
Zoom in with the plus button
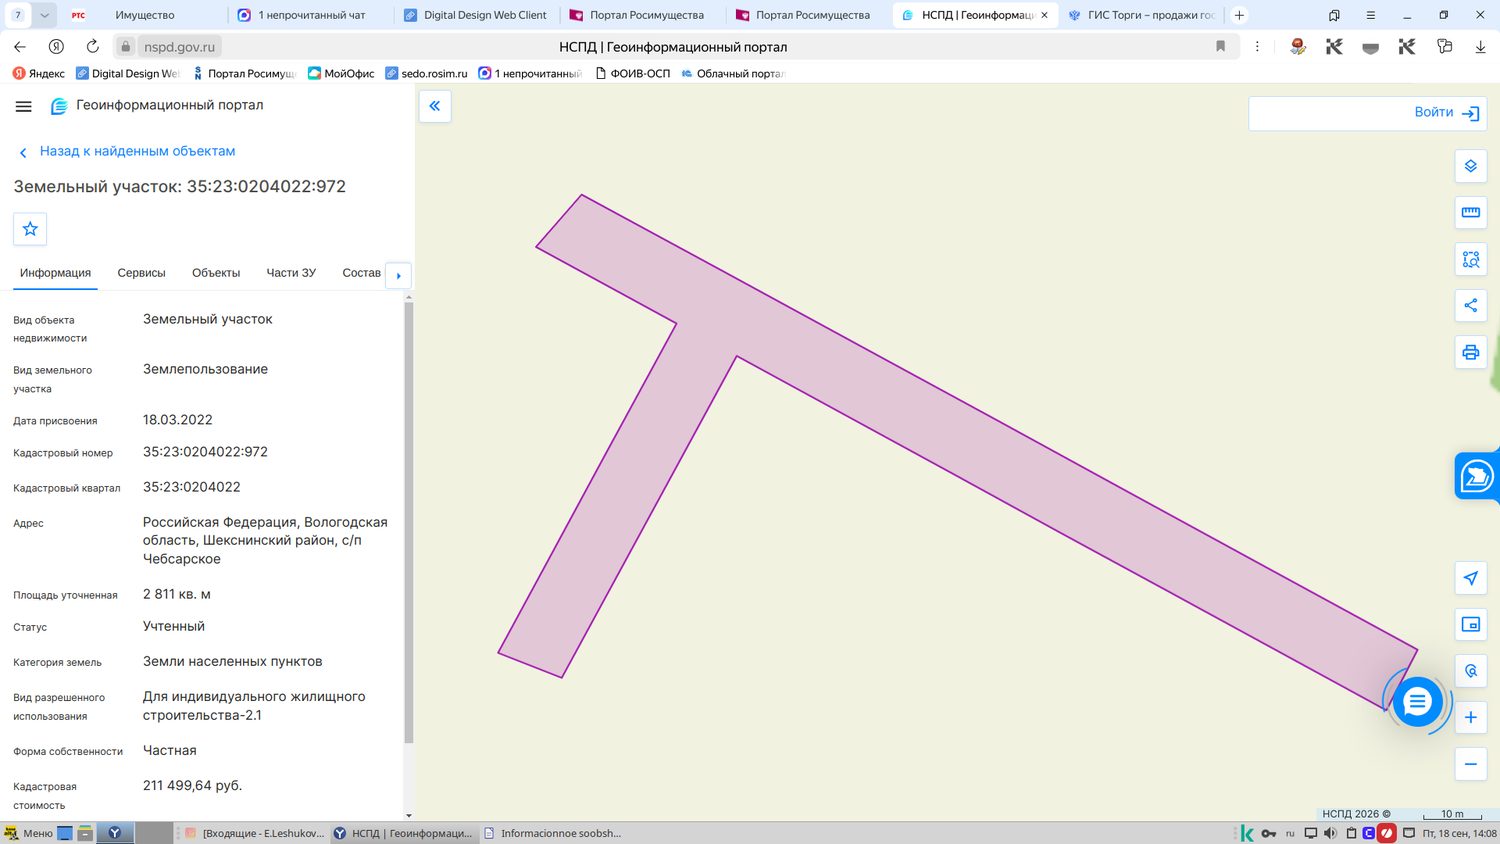click(1470, 717)
